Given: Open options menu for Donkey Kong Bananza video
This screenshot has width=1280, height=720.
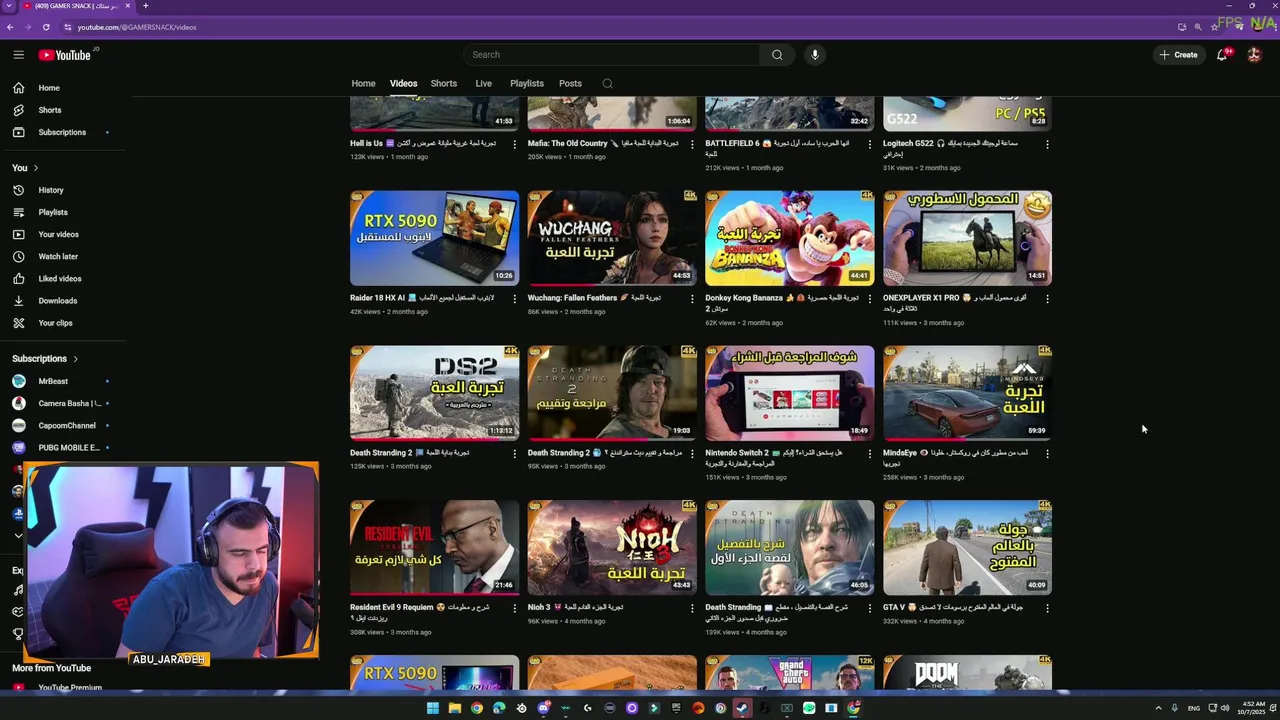Looking at the screenshot, I should tap(870, 298).
